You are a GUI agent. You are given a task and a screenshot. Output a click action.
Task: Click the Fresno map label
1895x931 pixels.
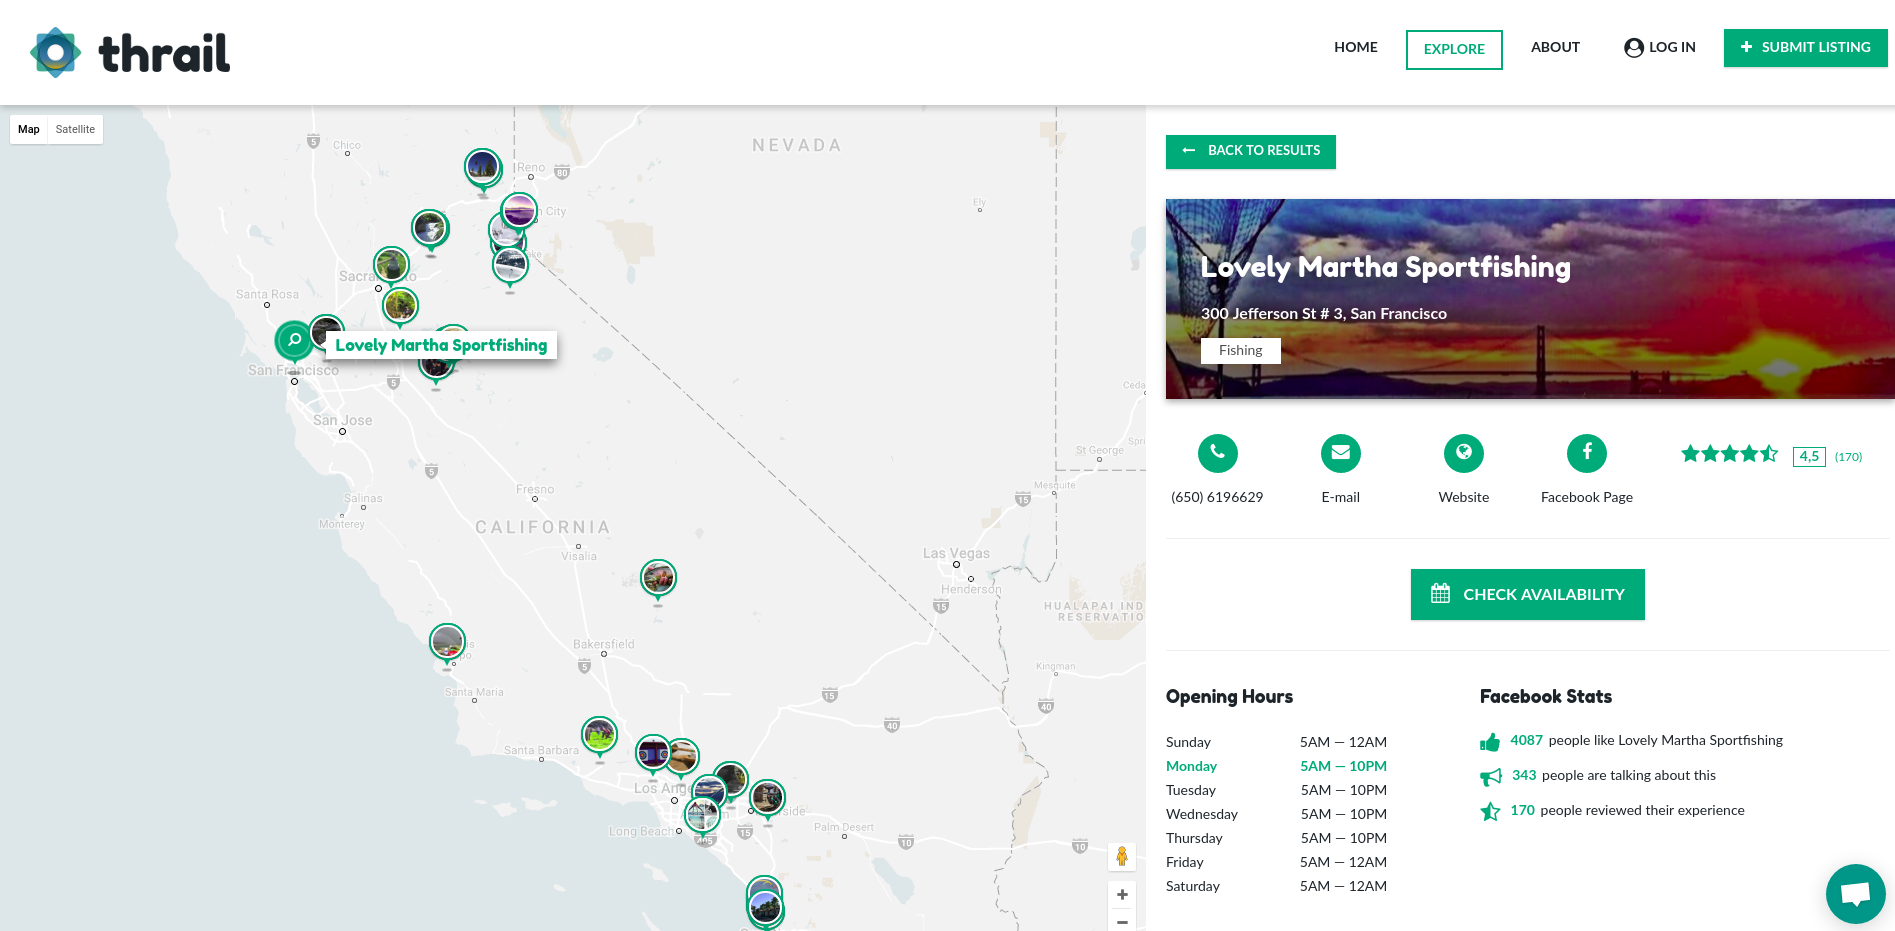click(x=535, y=489)
